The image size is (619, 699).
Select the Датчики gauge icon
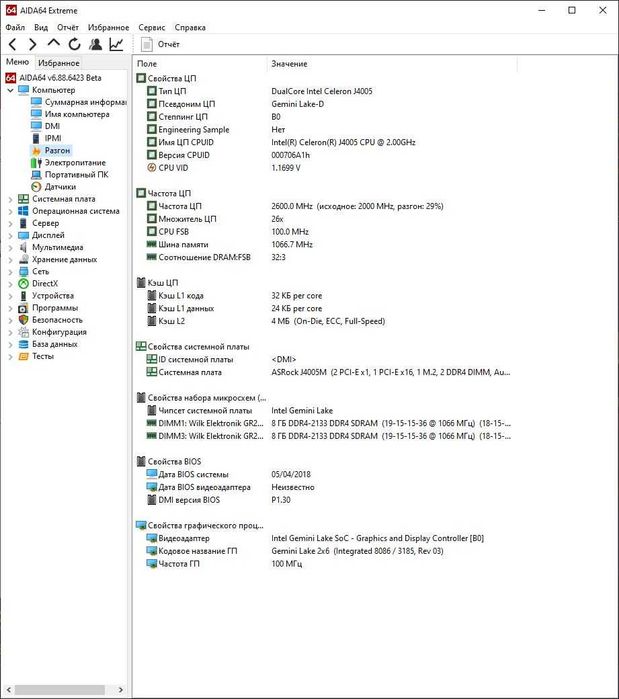pyautogui.click(x=36, y=187)
